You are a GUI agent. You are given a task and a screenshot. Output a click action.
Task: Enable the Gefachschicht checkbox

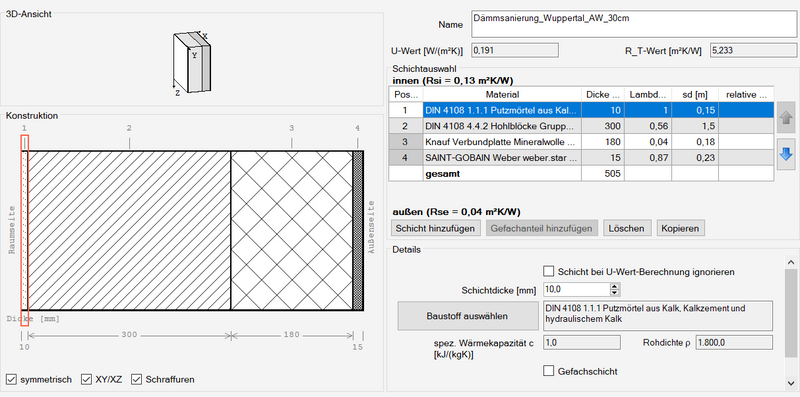tap(548, 370)
